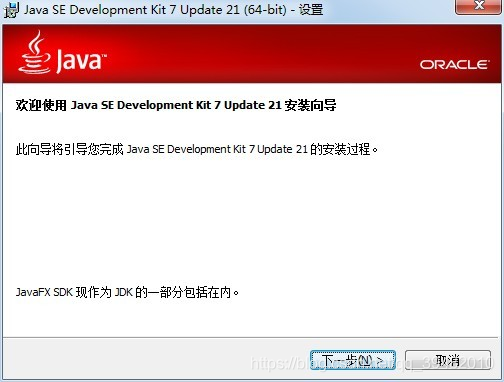
Task: Click the ORACLE logo in banner
Action: pos(455,64)
